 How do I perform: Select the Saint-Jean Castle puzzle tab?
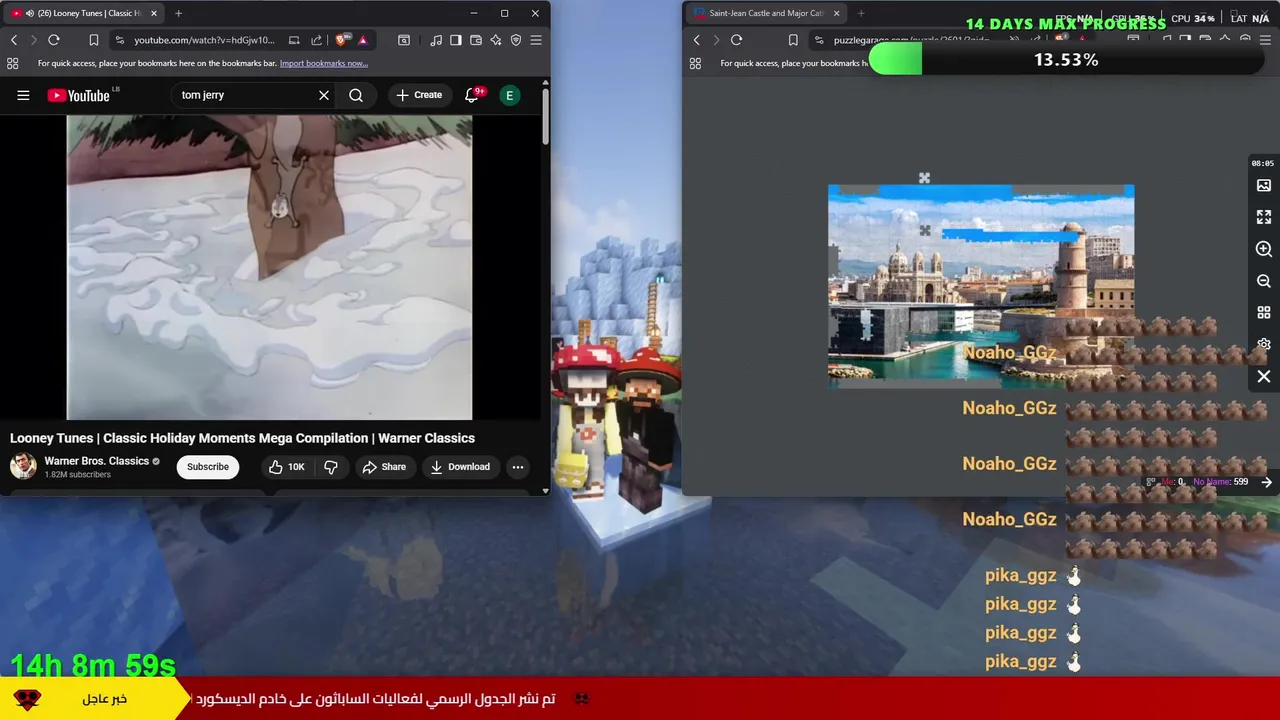(x=765, y=13)
